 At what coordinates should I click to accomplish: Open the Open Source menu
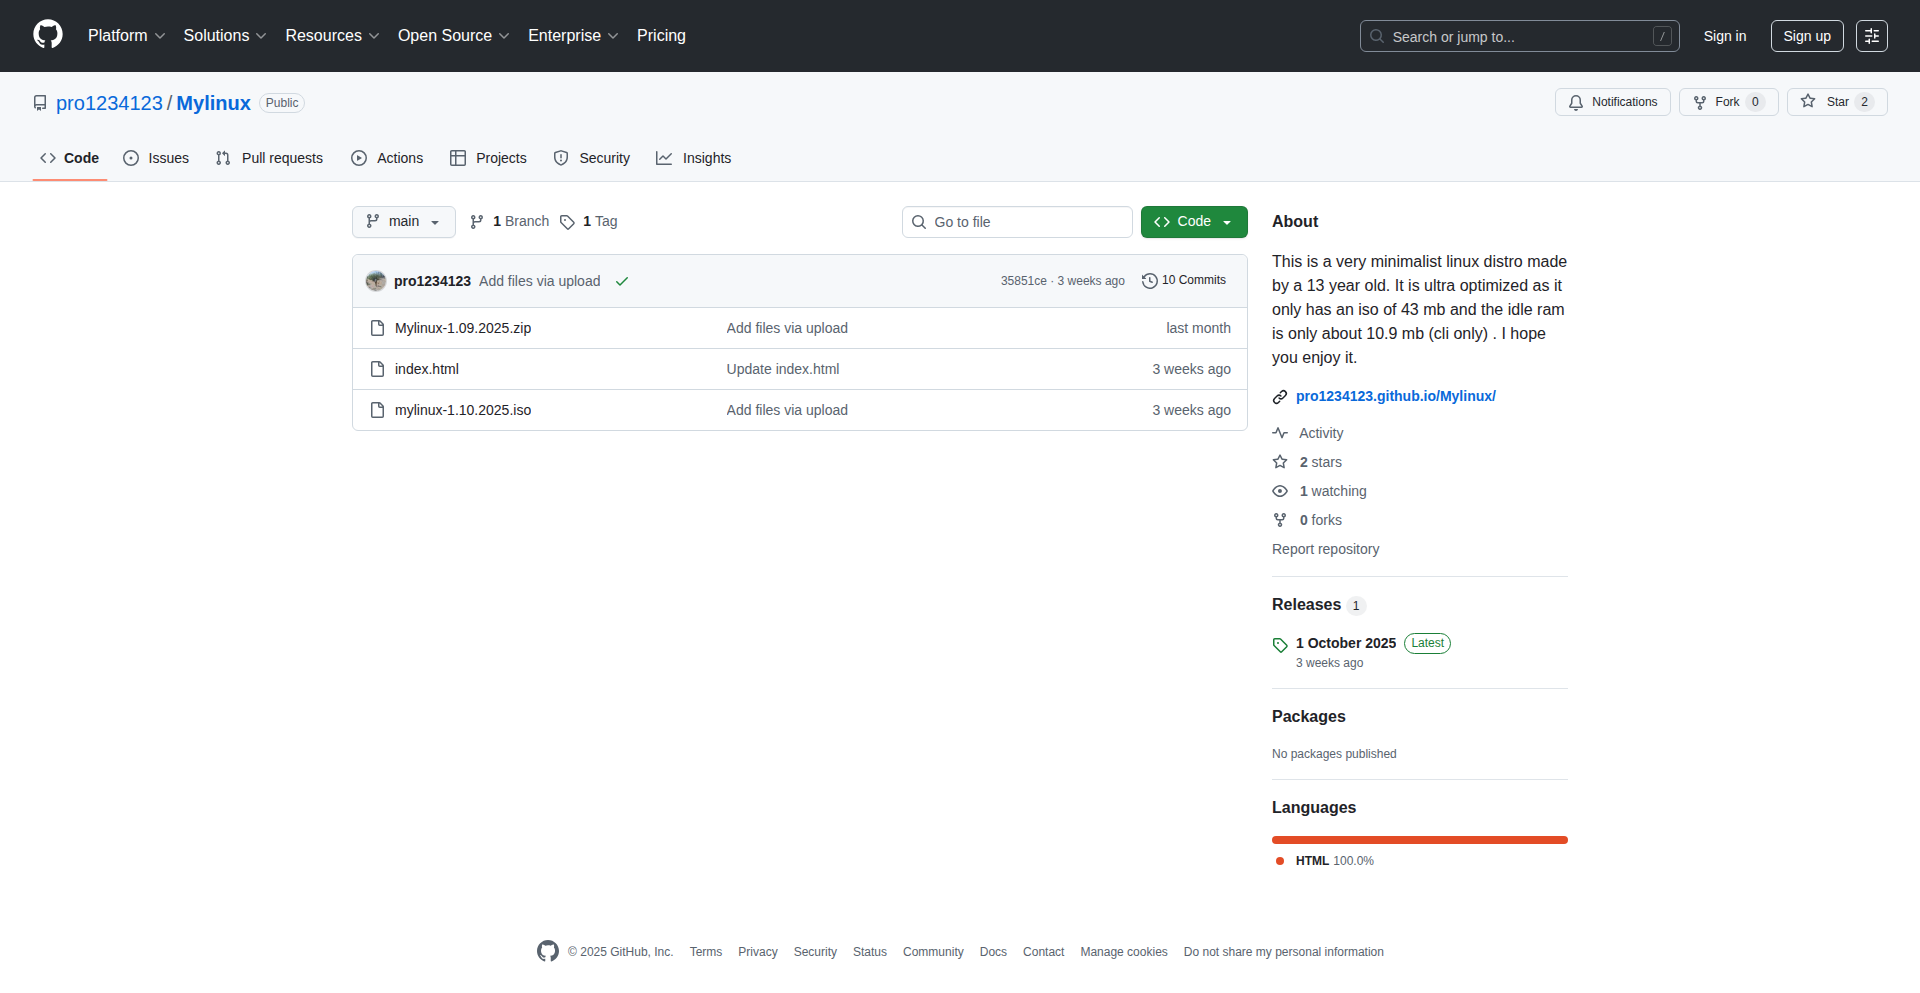coord(453,36)
